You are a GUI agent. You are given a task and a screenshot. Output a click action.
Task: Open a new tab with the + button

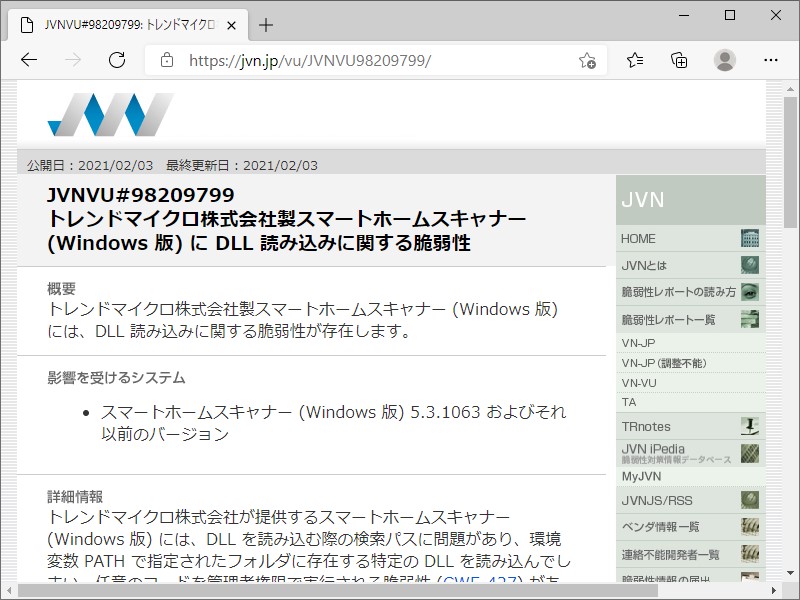click(265, 26)
